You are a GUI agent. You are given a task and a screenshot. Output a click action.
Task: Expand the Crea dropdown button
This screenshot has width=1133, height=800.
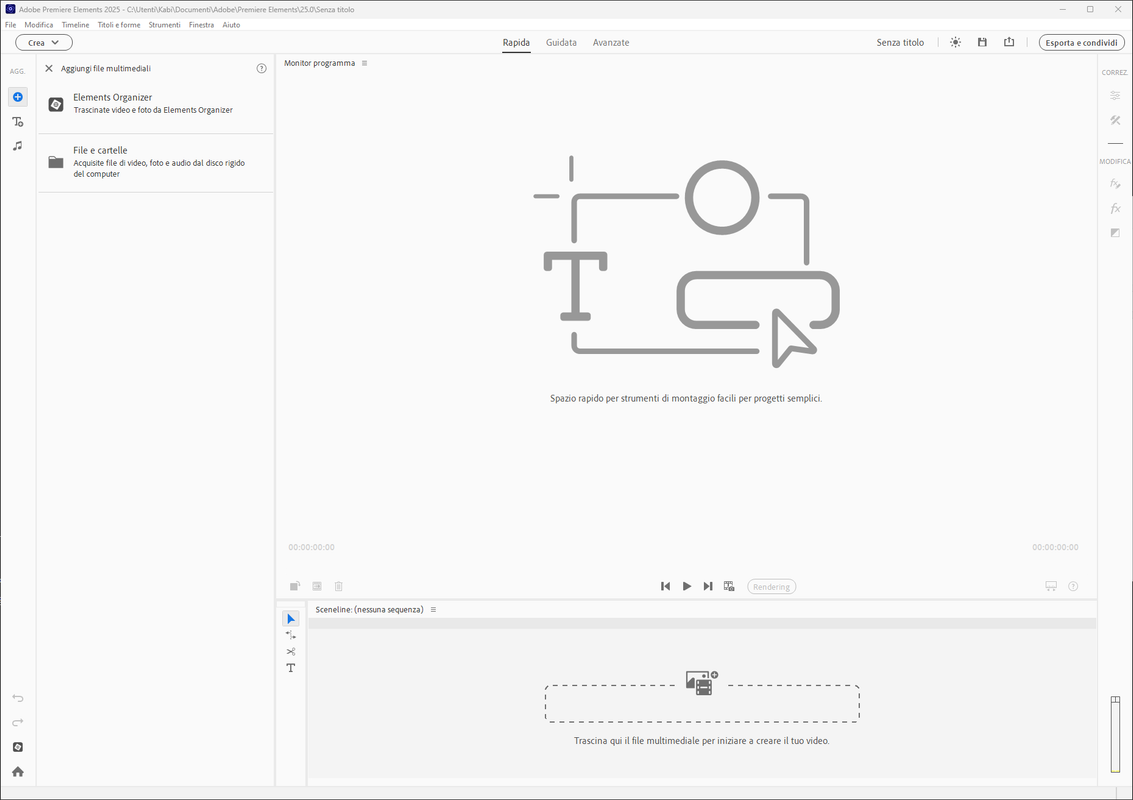pyautogui.click(x=44, y=43)
